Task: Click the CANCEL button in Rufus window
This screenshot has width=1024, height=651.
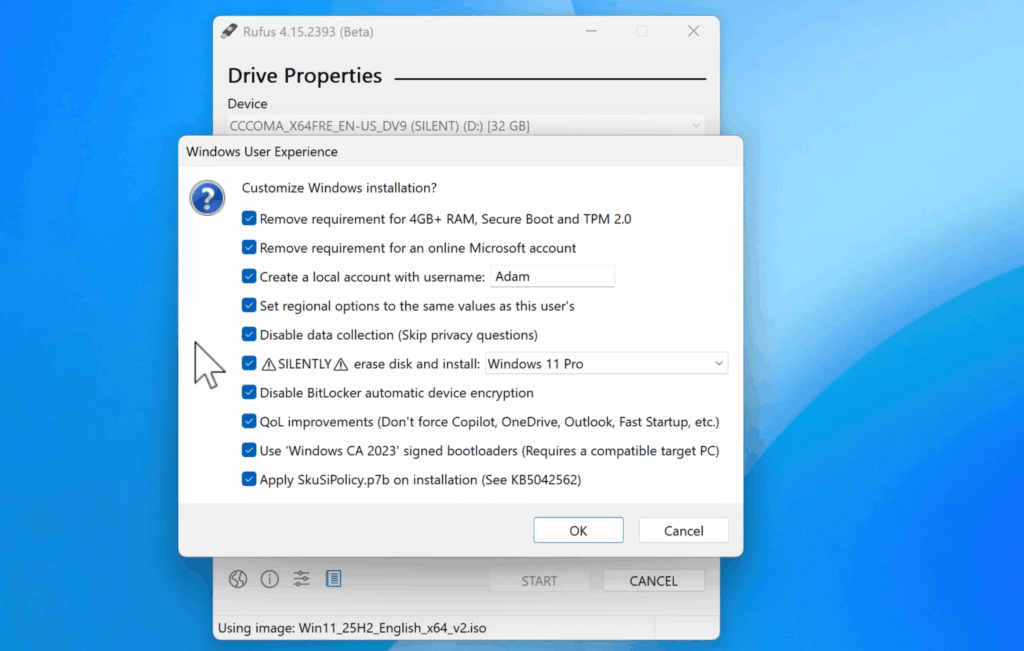Action: click(653, 580)
